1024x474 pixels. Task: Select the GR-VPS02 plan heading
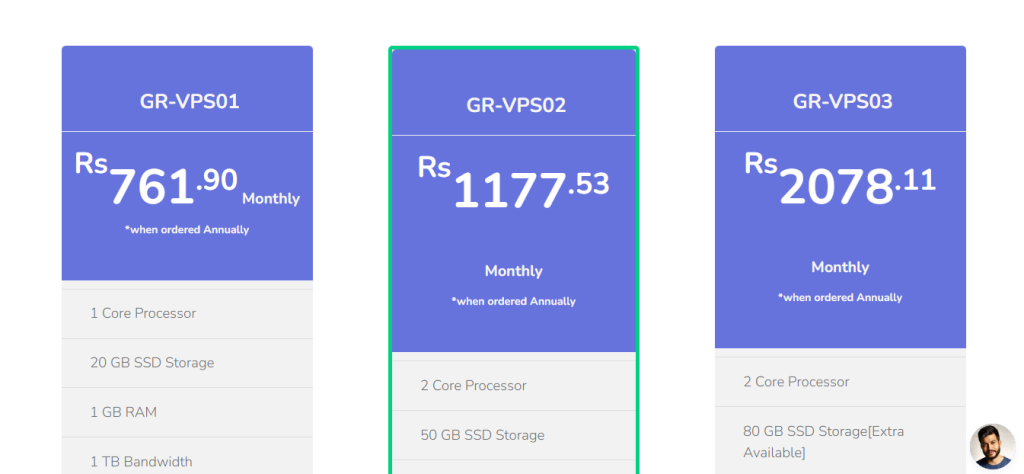pyautogui.click(x=516, y=105)
